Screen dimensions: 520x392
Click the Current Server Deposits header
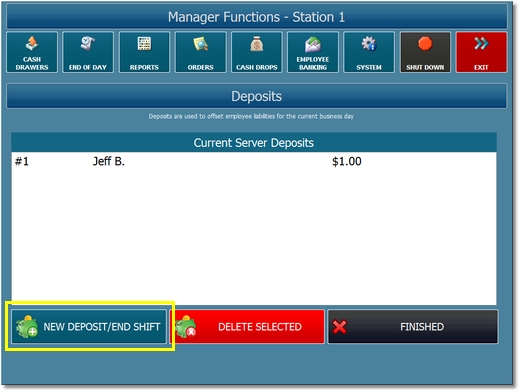click(x=254, y=143)
